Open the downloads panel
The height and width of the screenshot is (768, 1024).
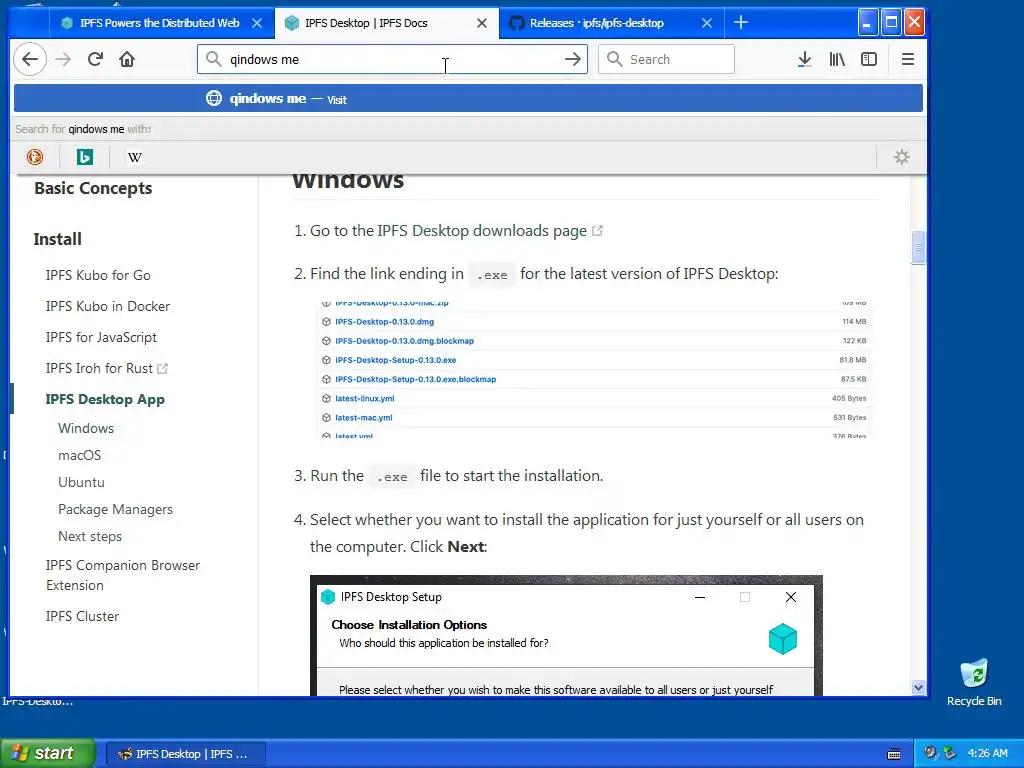tap(805, 59)
